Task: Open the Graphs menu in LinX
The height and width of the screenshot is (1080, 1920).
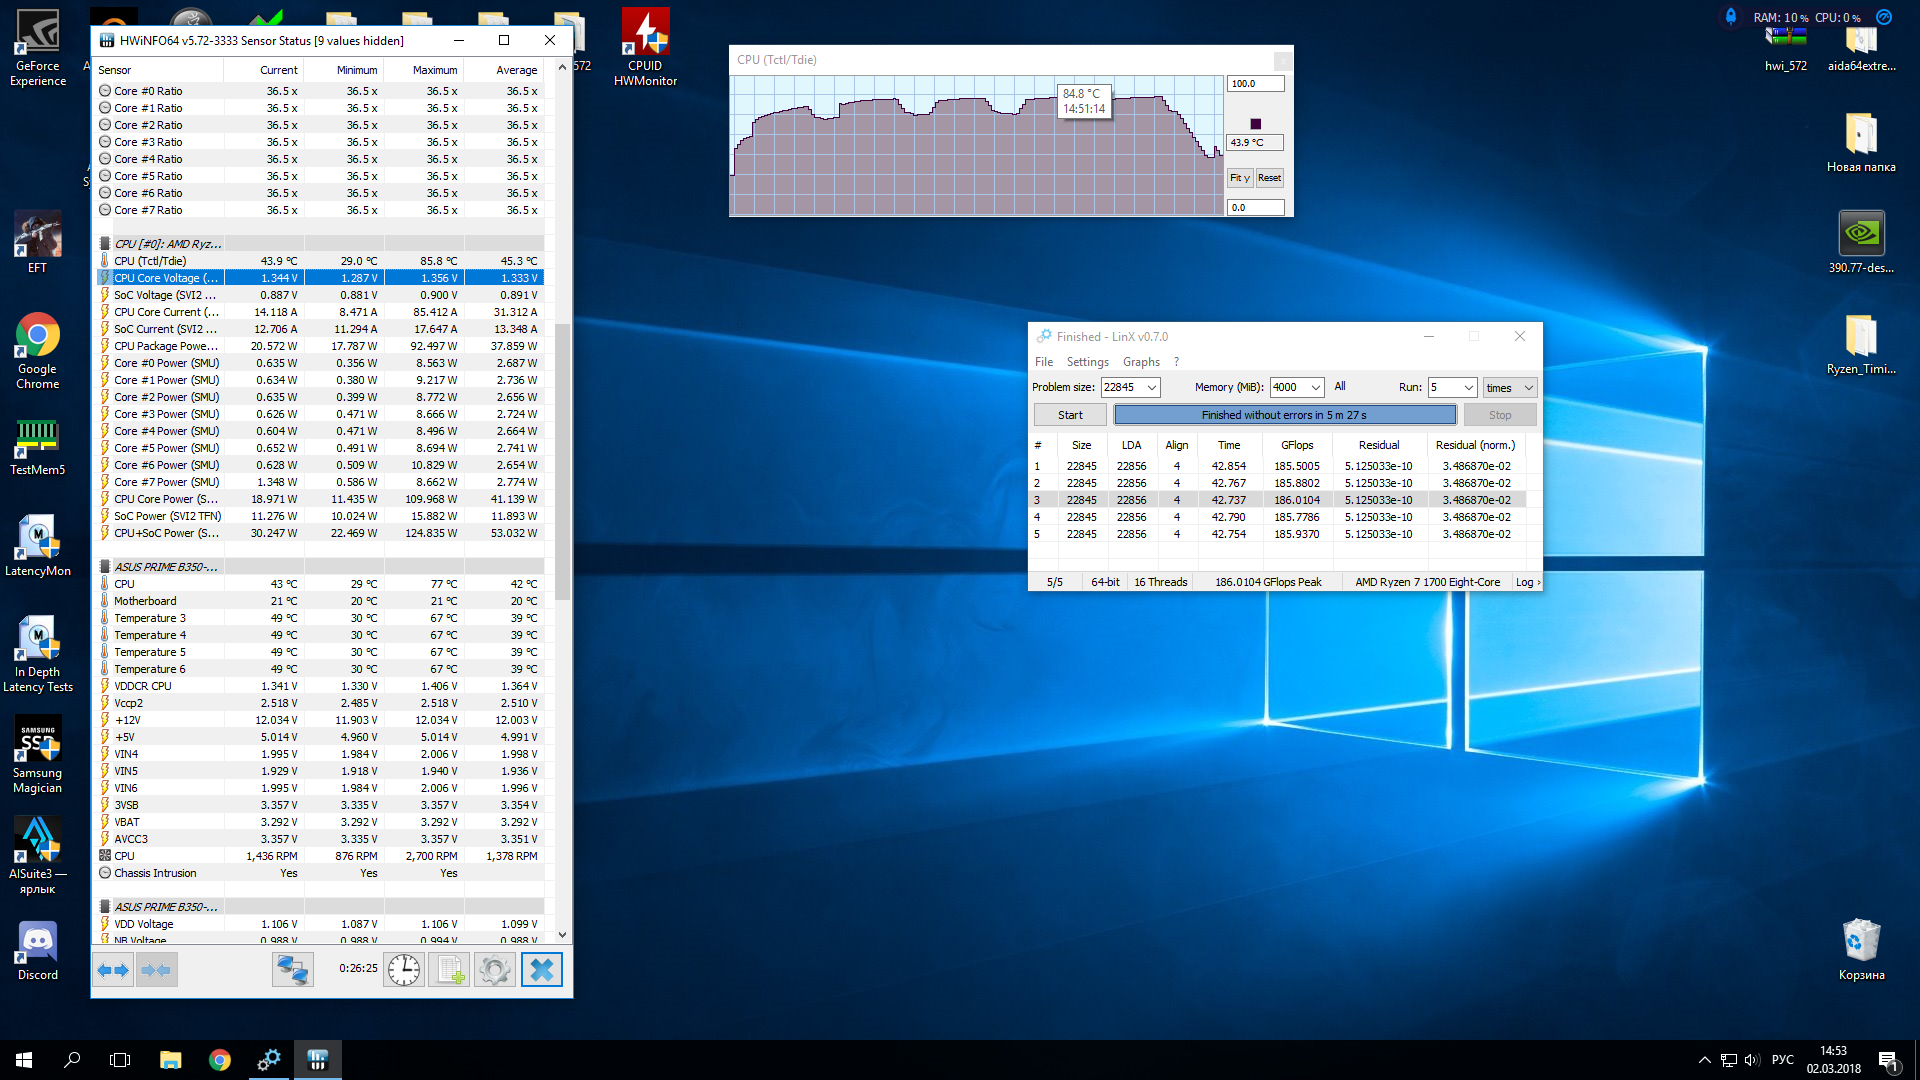Action: click(x=1141, y=362)
